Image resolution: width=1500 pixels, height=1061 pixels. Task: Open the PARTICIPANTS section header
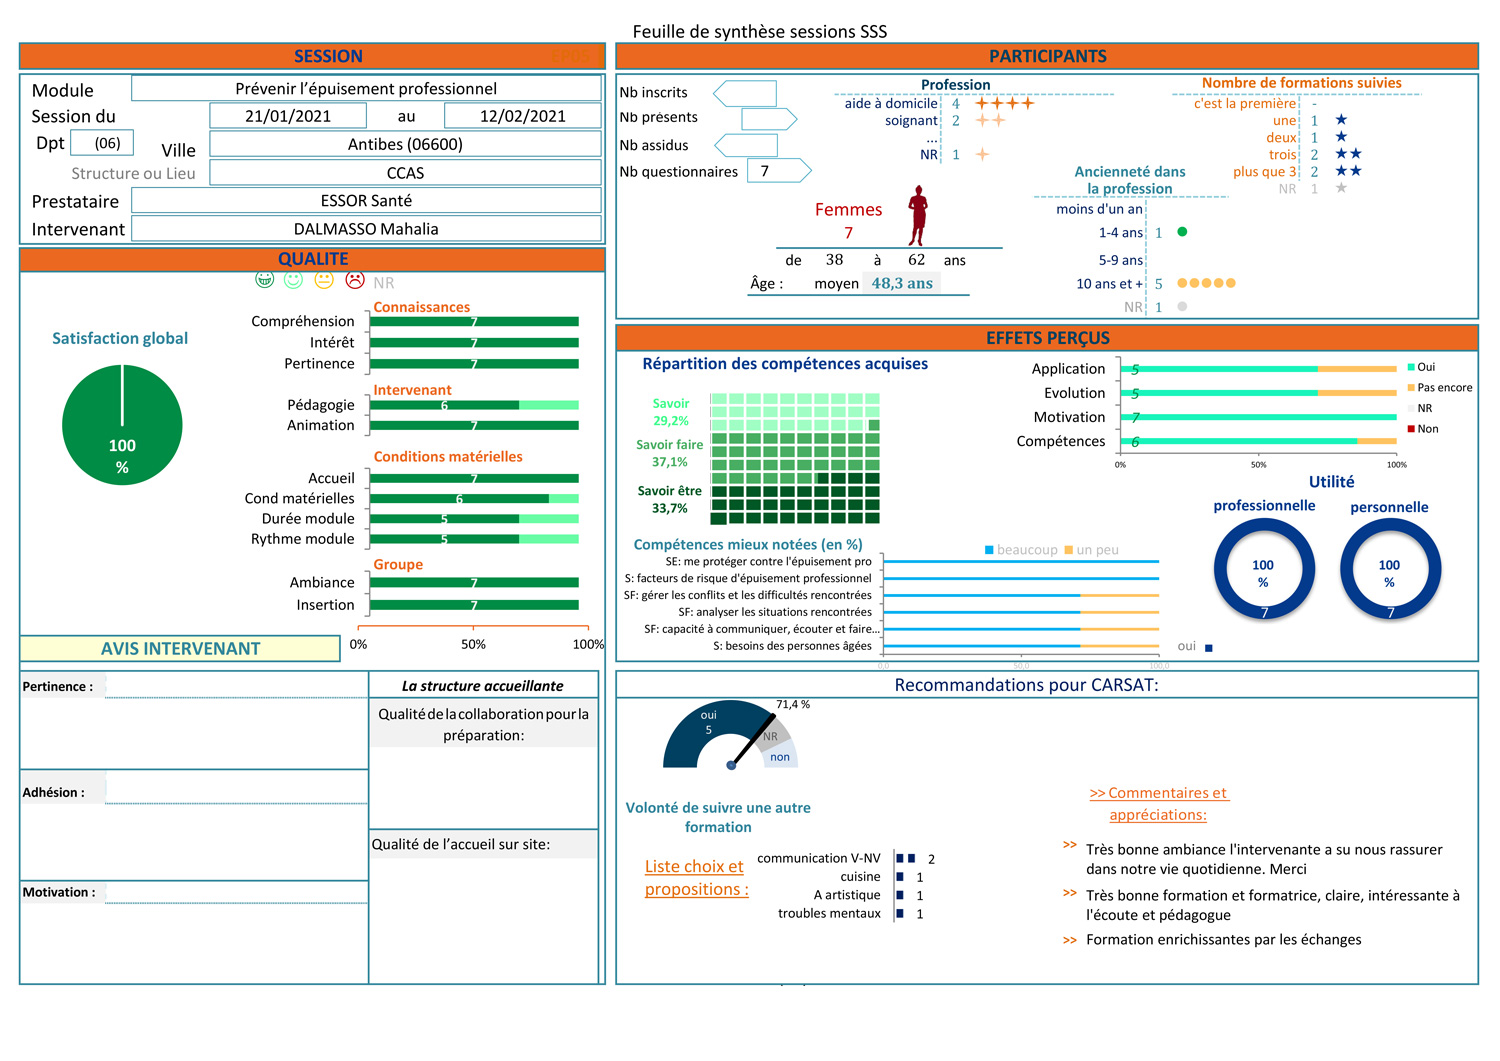coord(1047,56)
